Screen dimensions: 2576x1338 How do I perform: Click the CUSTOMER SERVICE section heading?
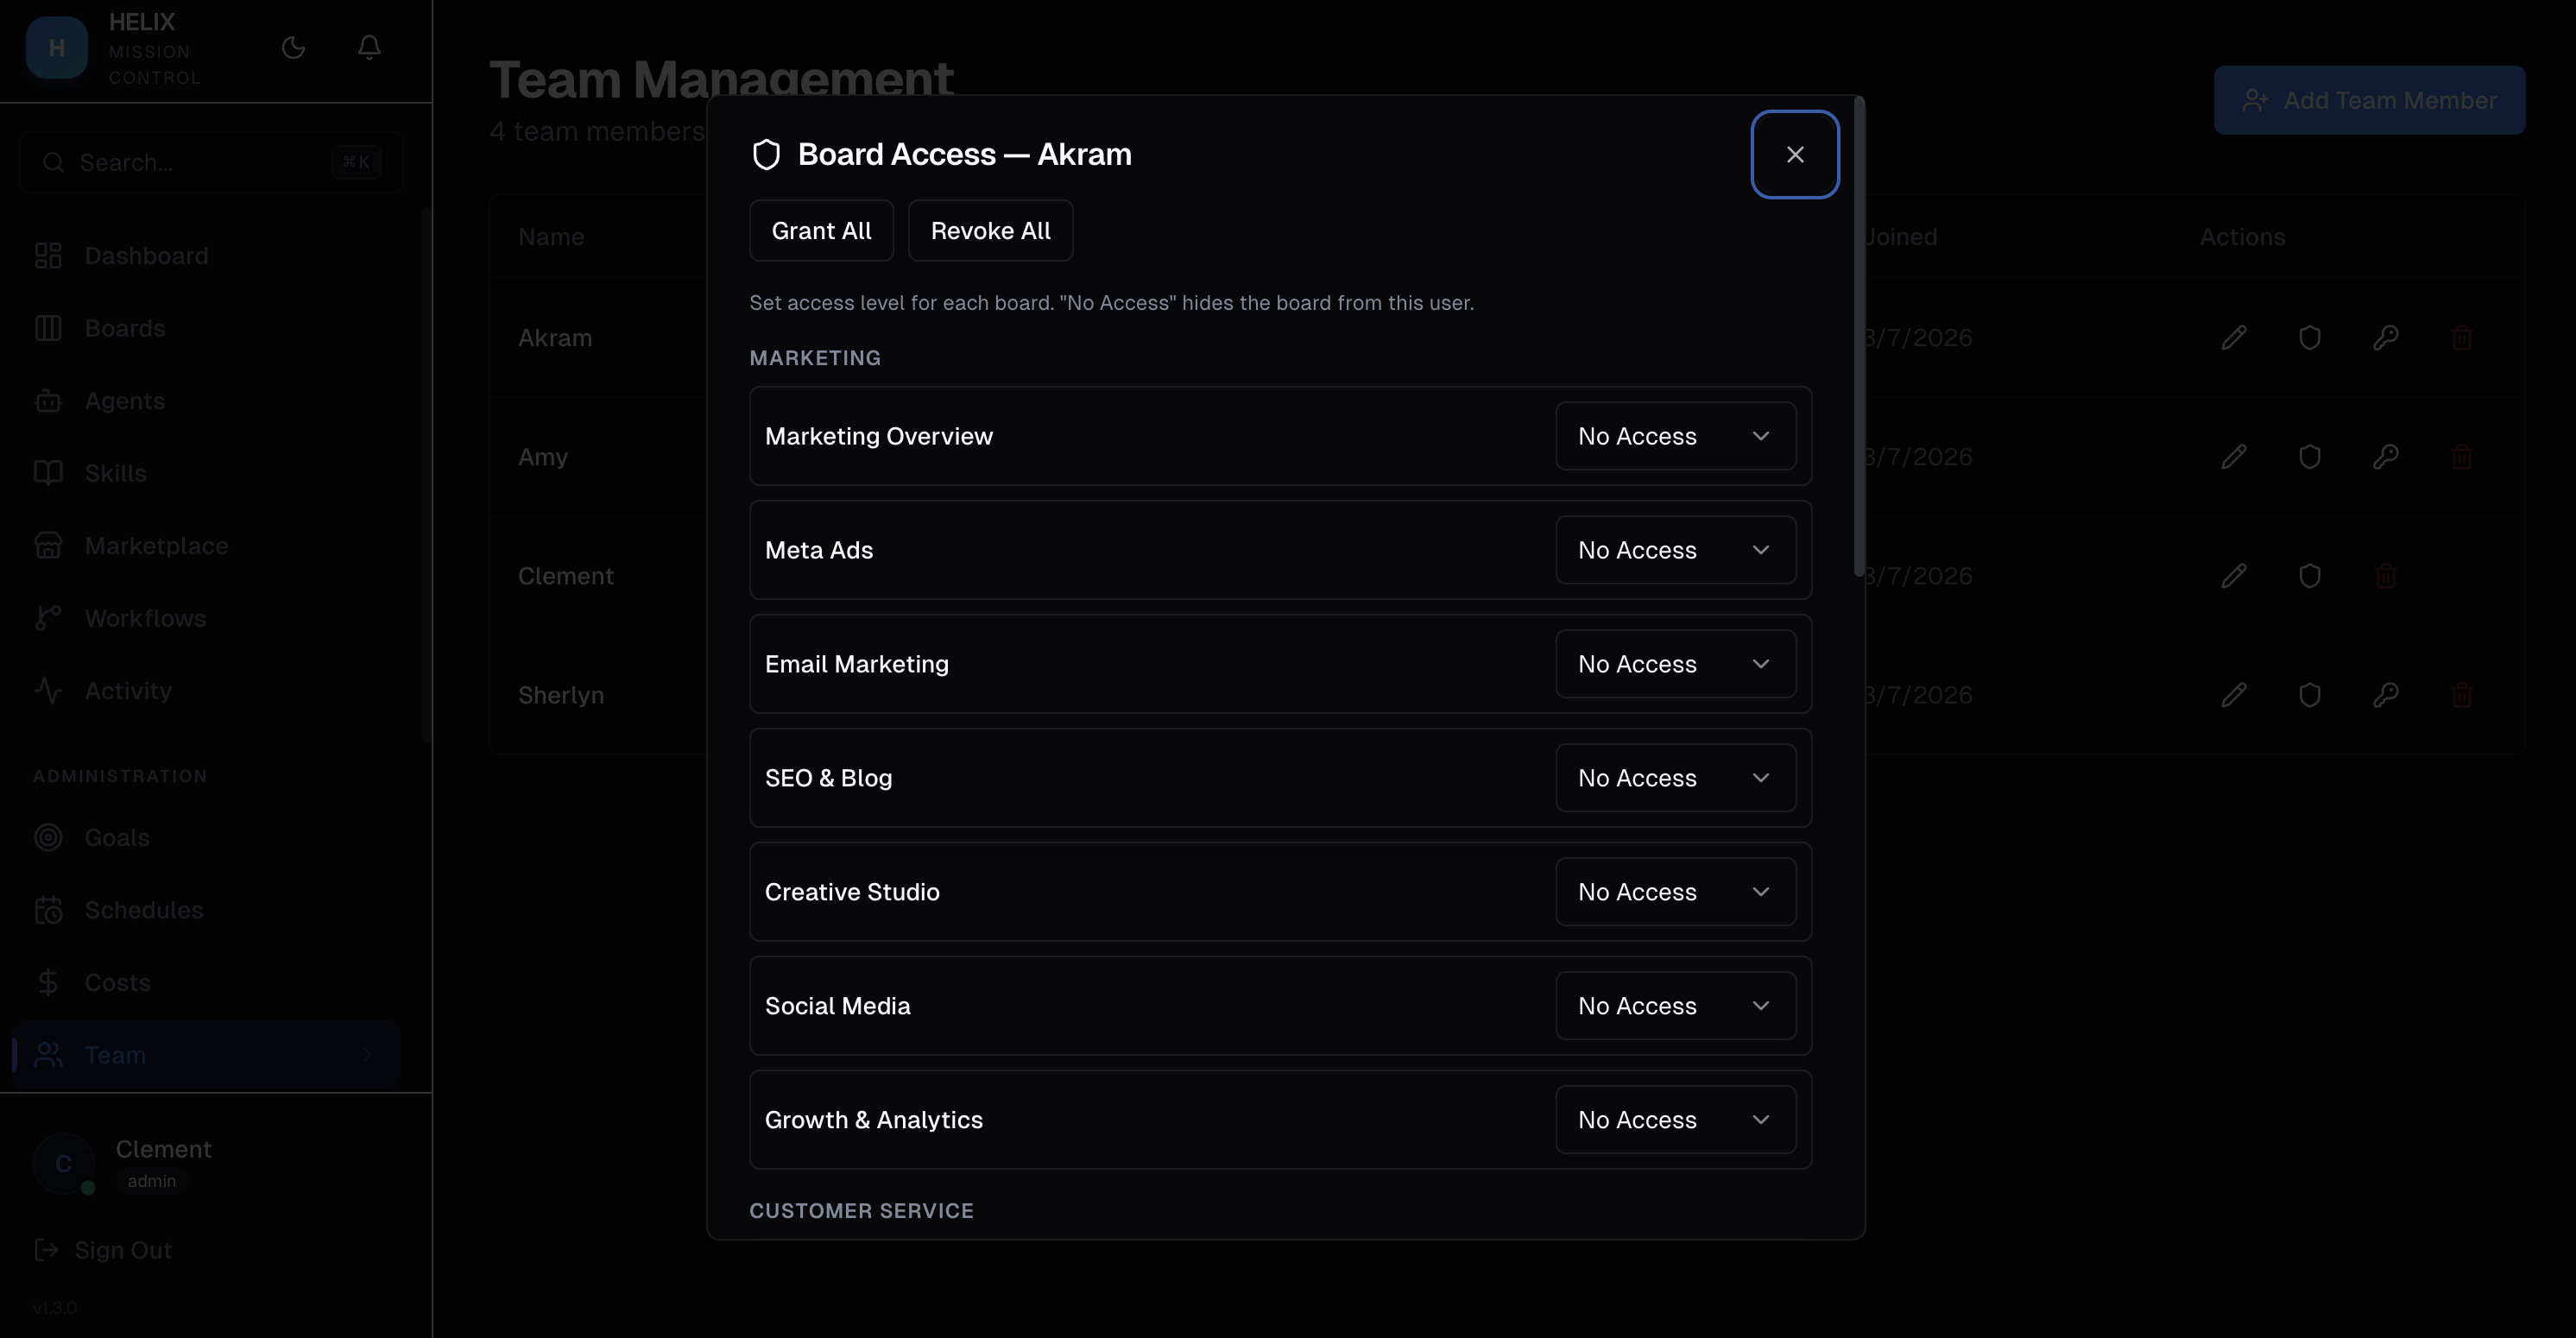[x=861, y=1211]
